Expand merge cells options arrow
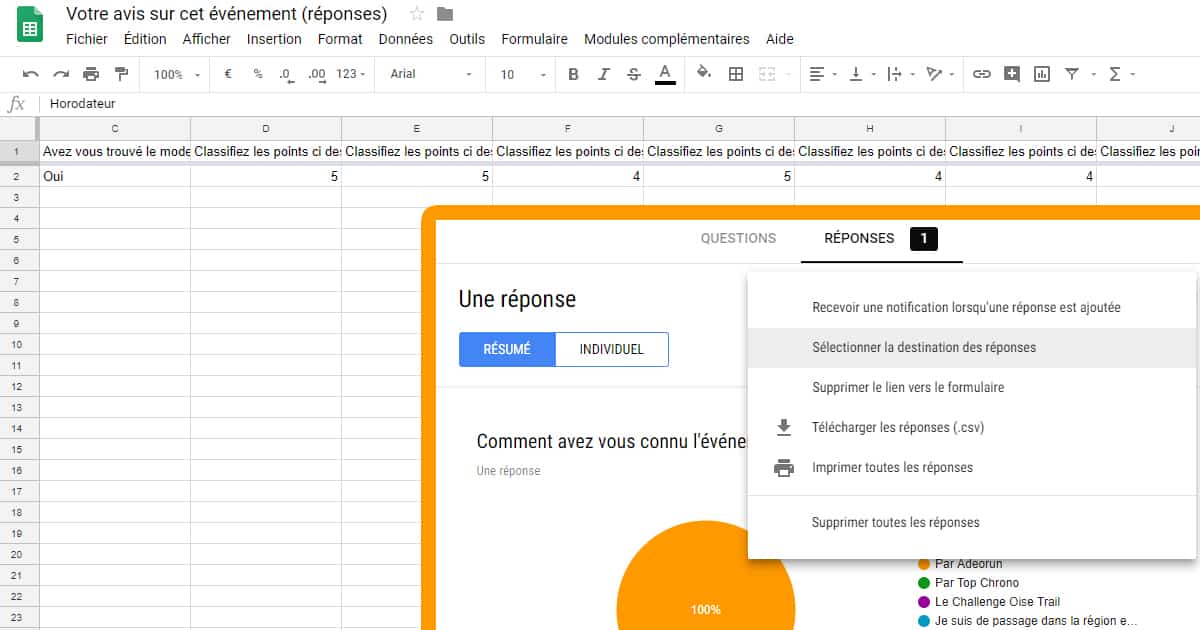 [x=787, y=74]
